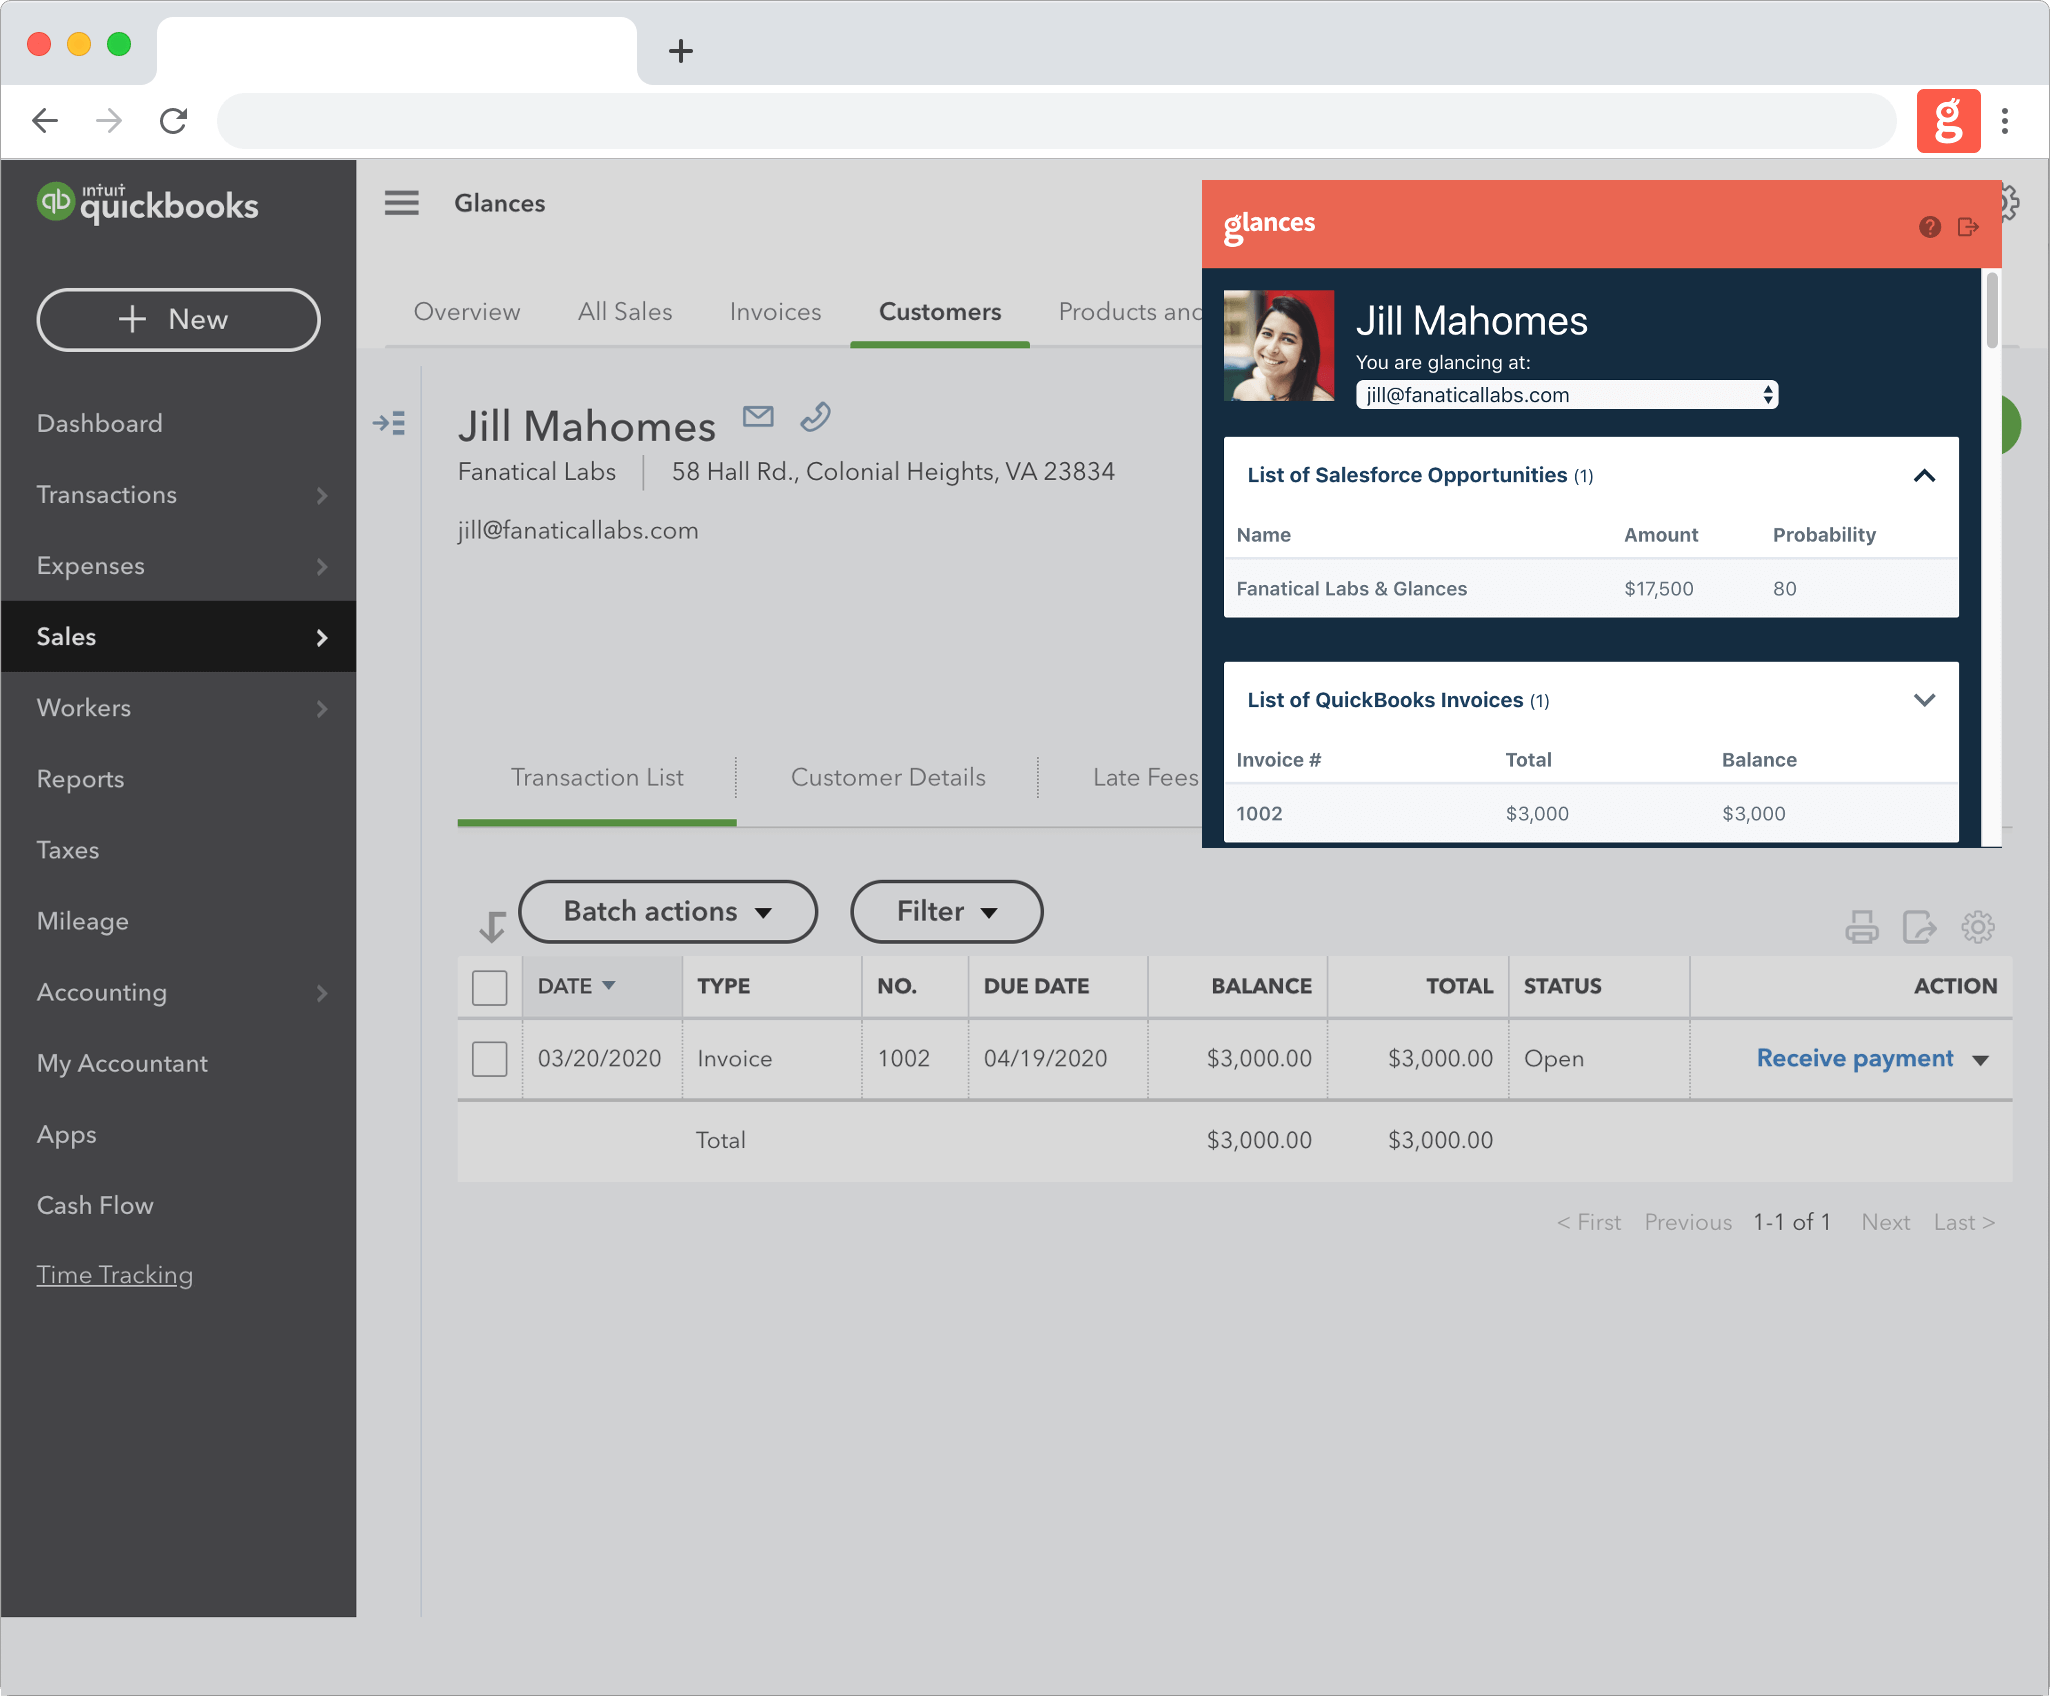Viewport: 2050px width, 1696px height.
Task: Check the box for invoice 1002 row
Action: point(490,1059)
